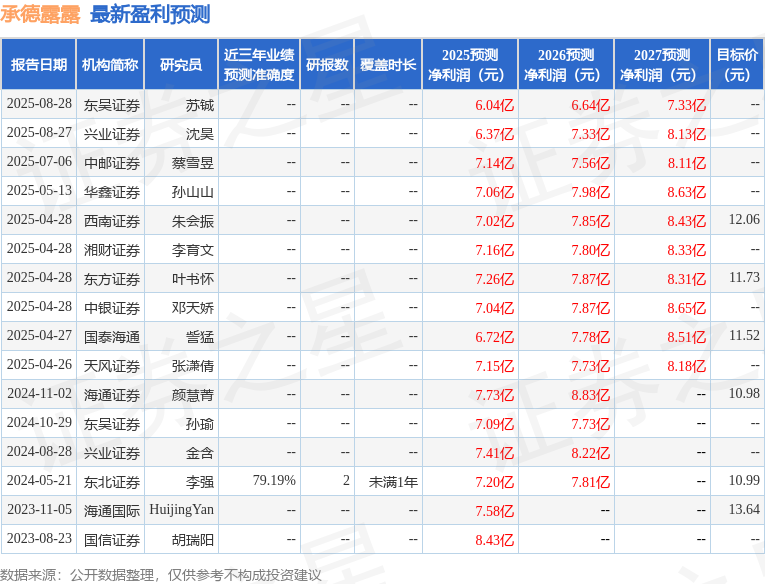Image resolution: width=765 pixels, height=584 pixels.
Task: Click the 西南证券 institution cell
Action: [x=112, y=221]
